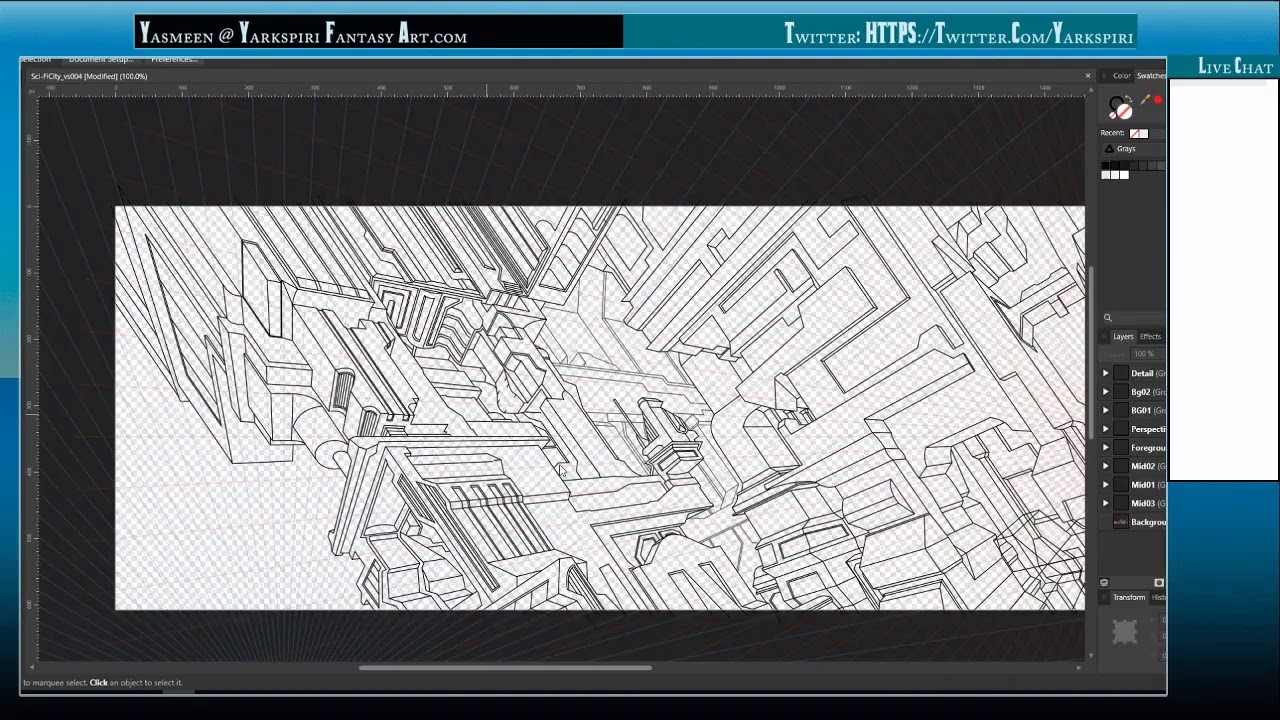
Task: Expand the Mid01 layer group
Action: [1106, 485]
